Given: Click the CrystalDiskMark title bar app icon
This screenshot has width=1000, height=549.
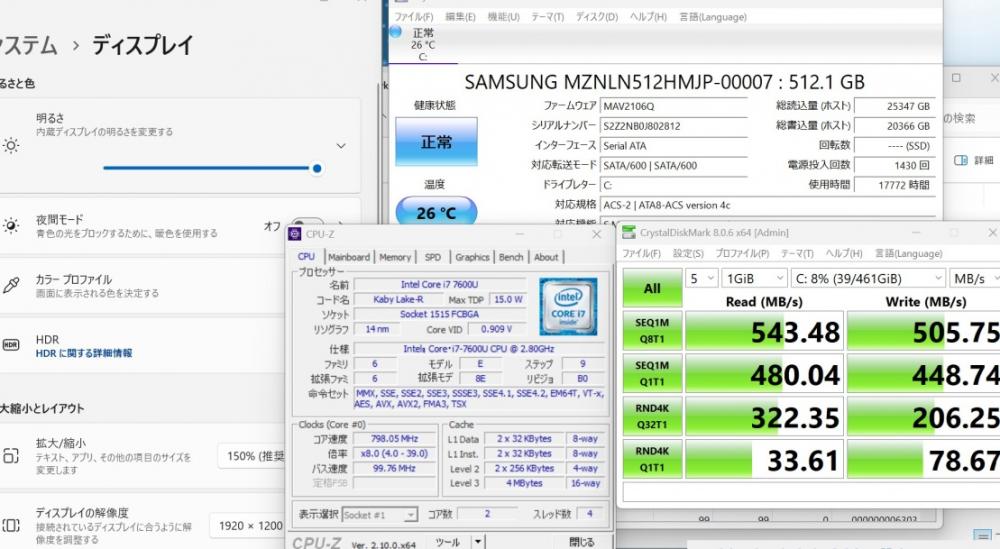Looking at the screenshot, I should (x=629, y=232).
